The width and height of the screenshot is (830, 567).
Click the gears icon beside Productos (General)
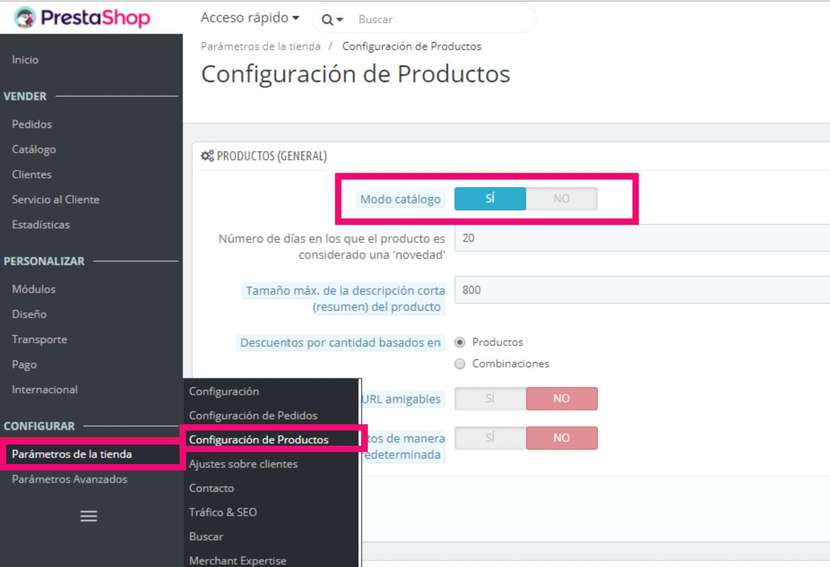pyautogui.click(x=207, y=156)
